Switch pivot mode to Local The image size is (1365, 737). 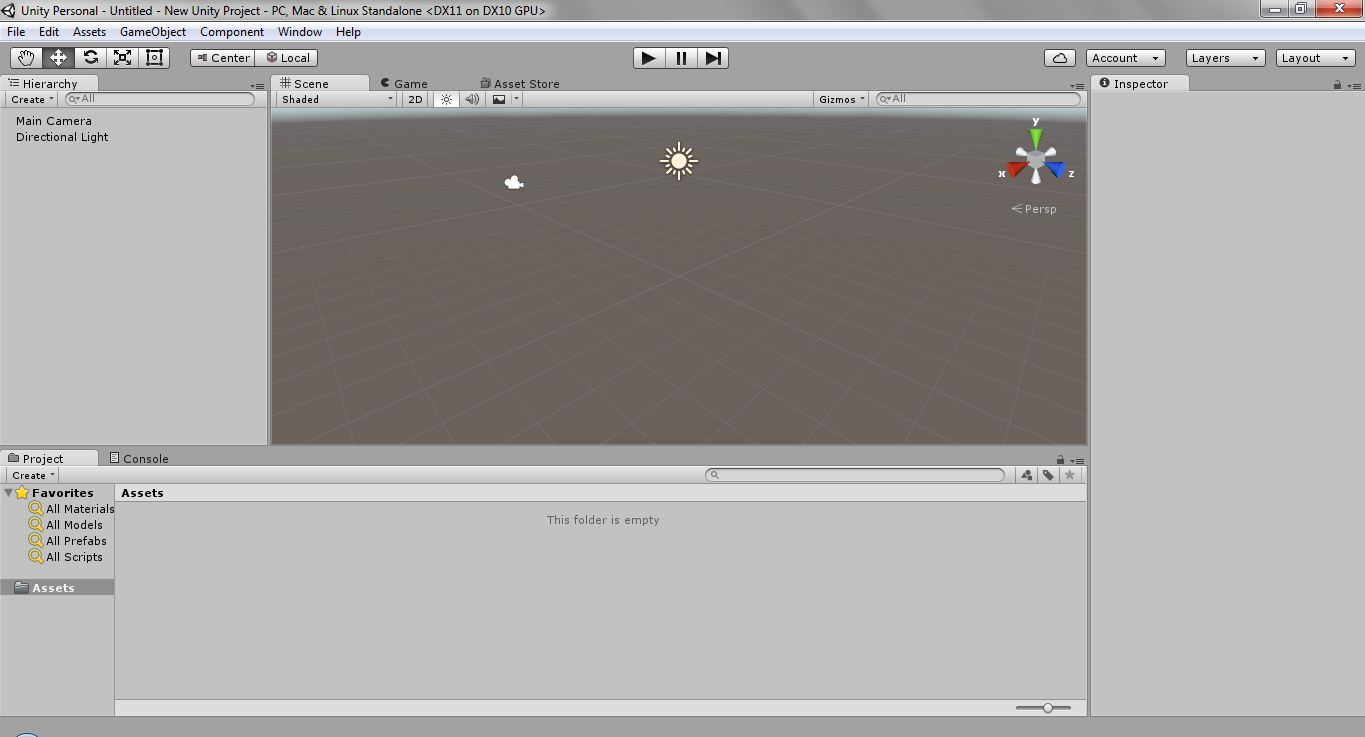287,57
